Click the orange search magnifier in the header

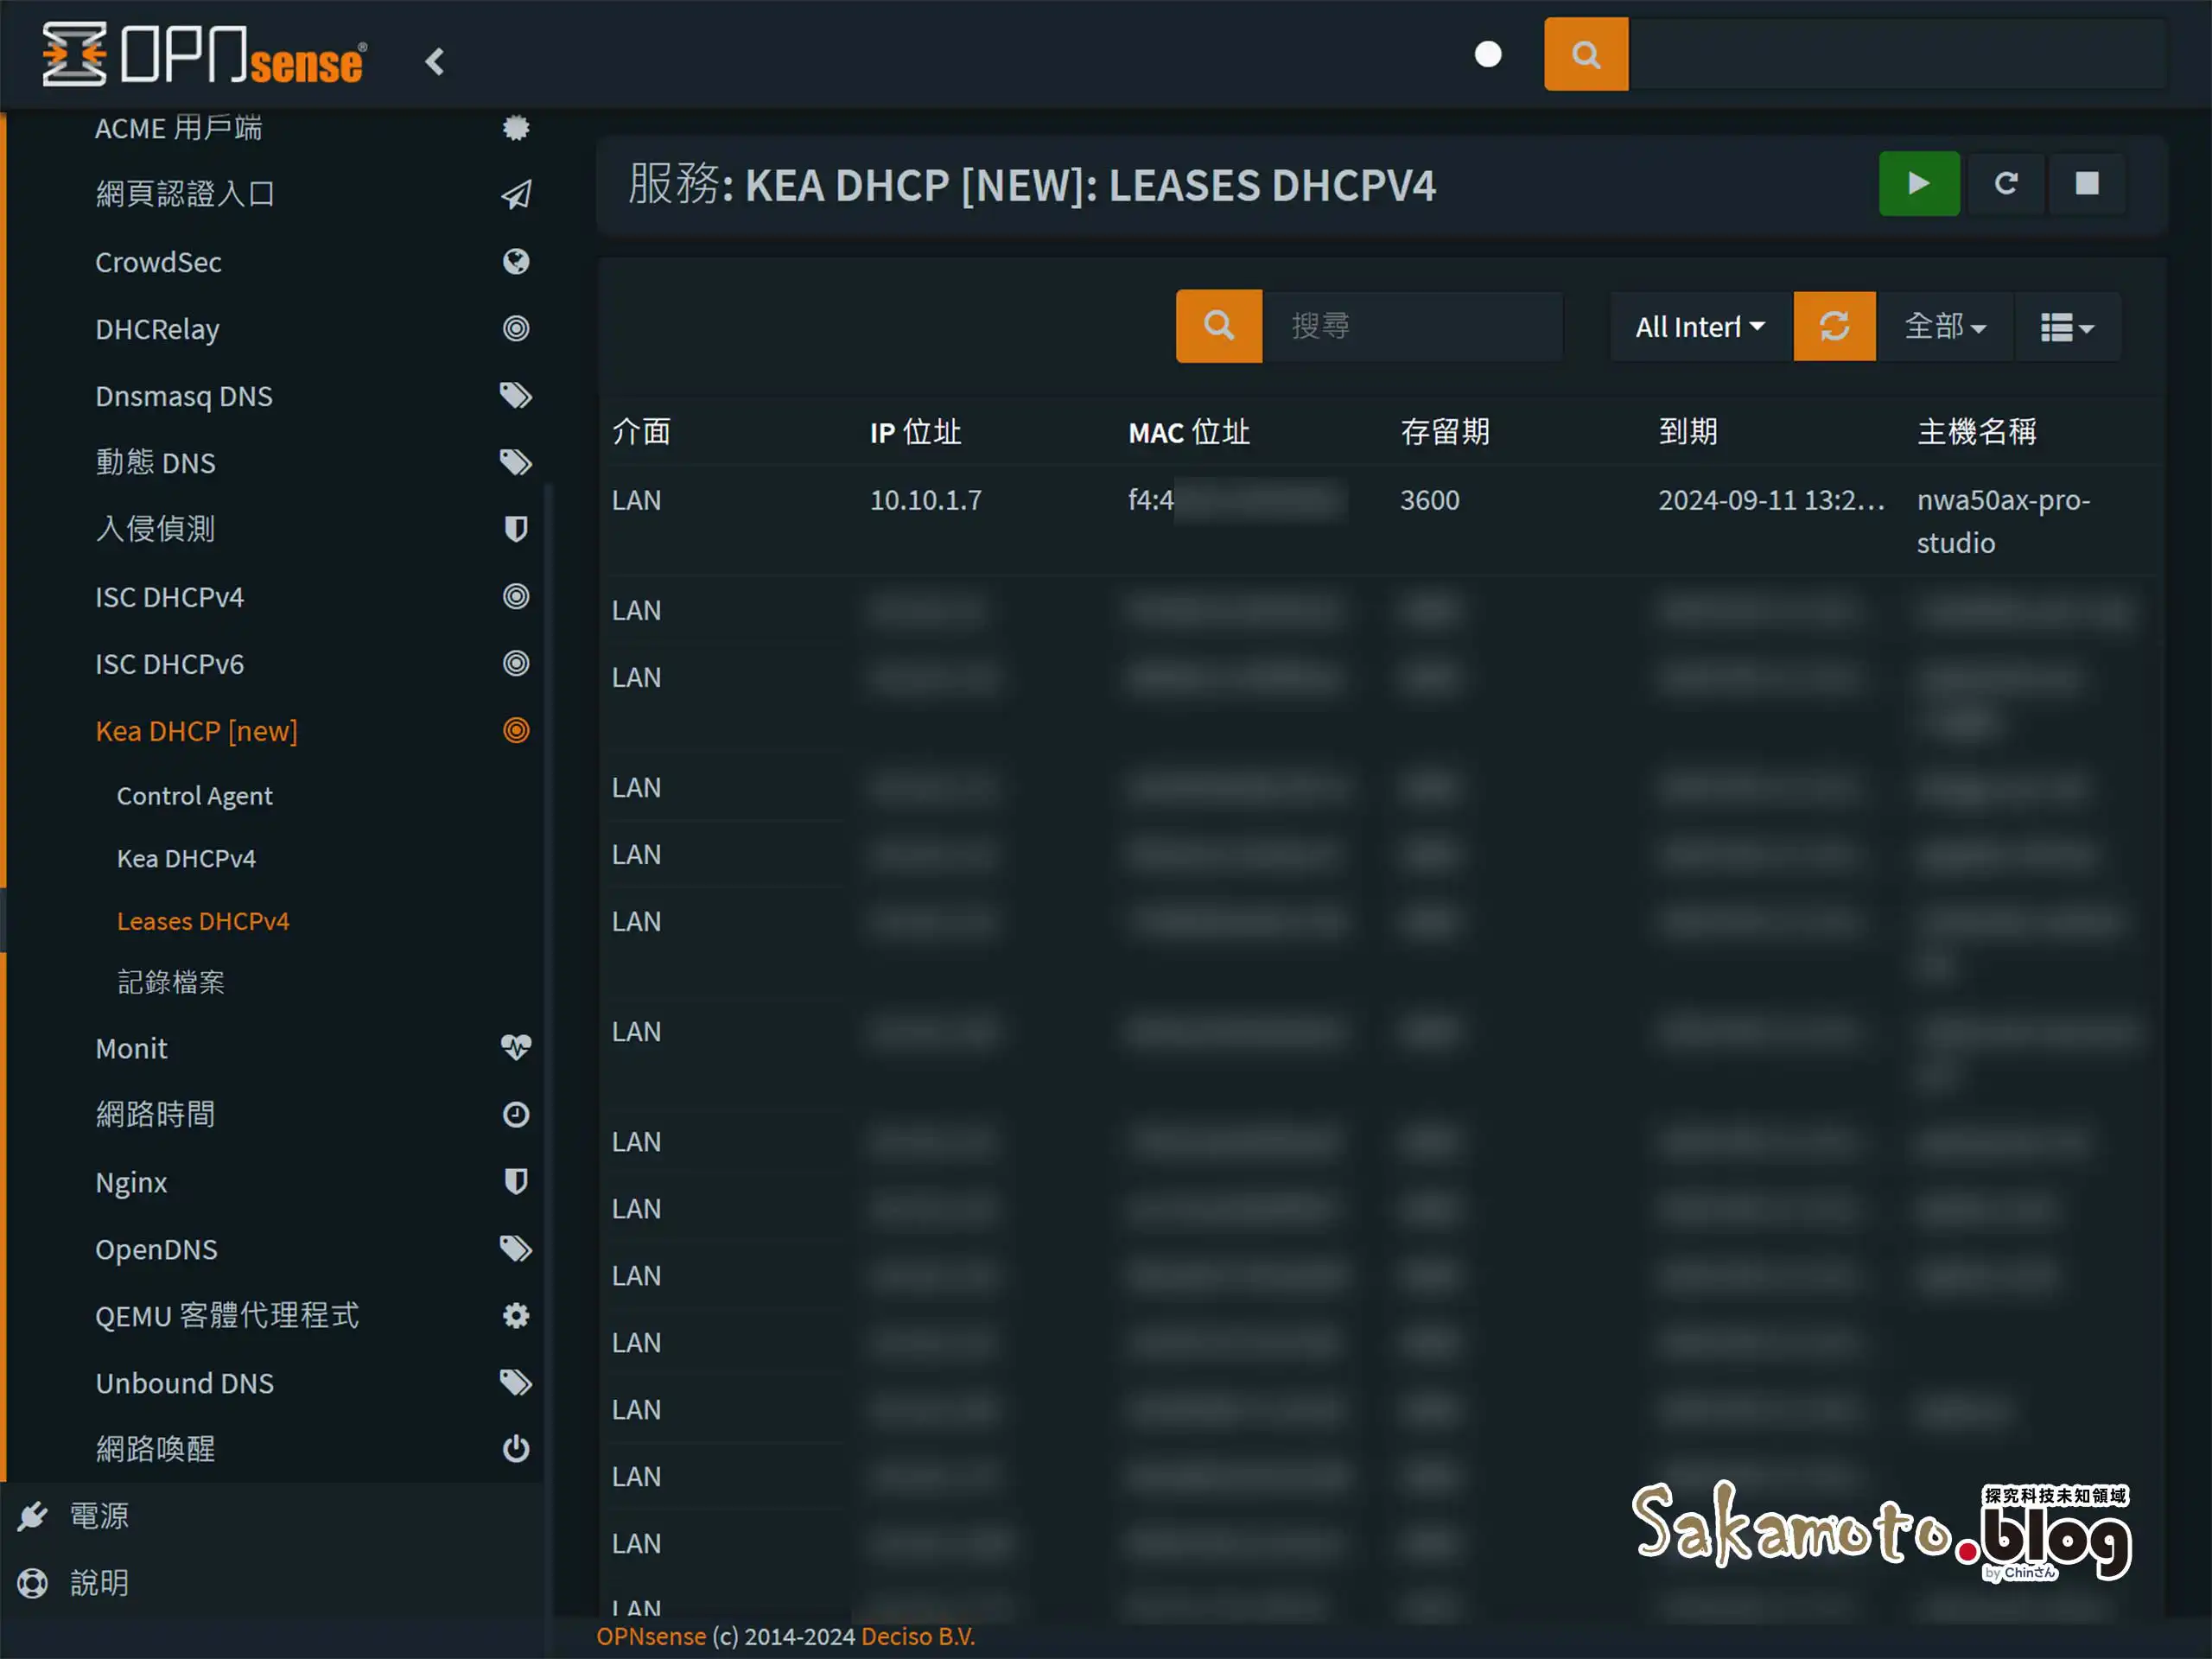pos(1585,54)
